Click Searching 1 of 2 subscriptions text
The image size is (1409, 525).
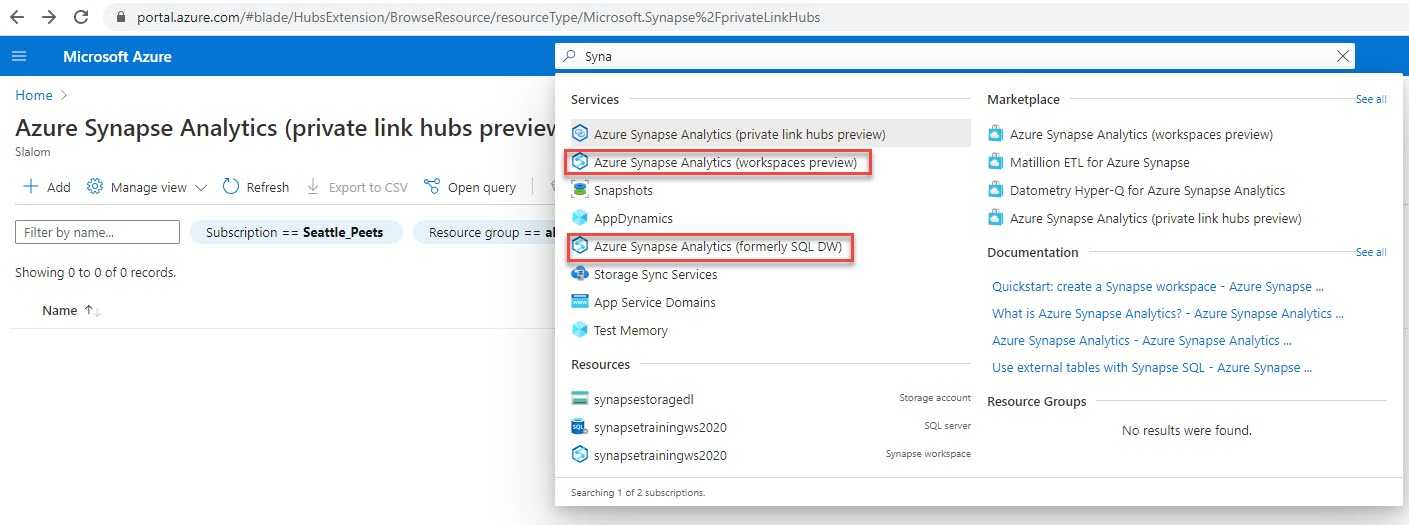coord(638,493)
